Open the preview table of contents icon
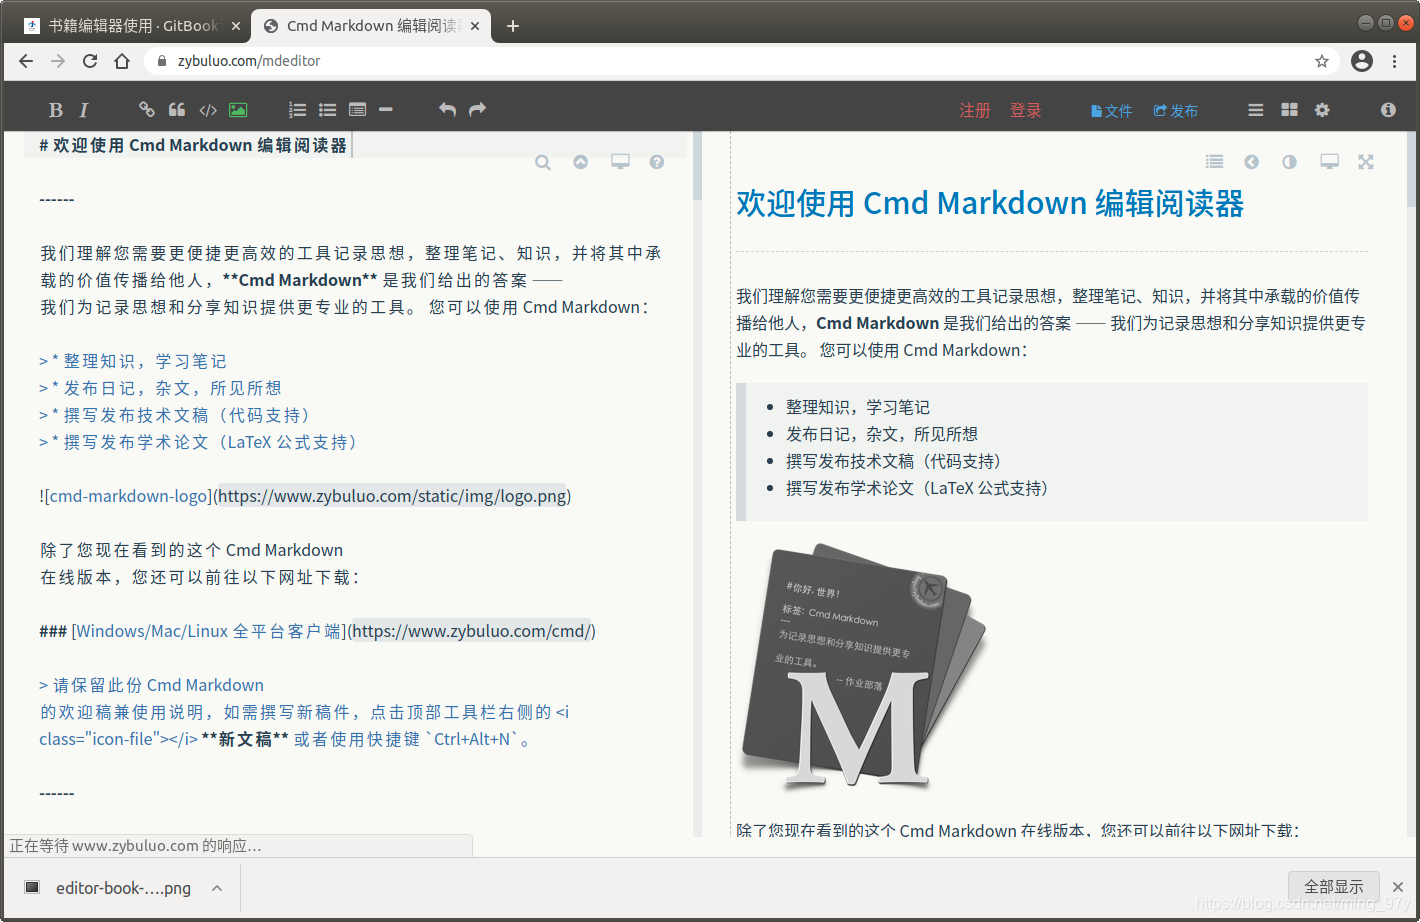Viewport: 1420px width, 922px height. (1214, 162)
